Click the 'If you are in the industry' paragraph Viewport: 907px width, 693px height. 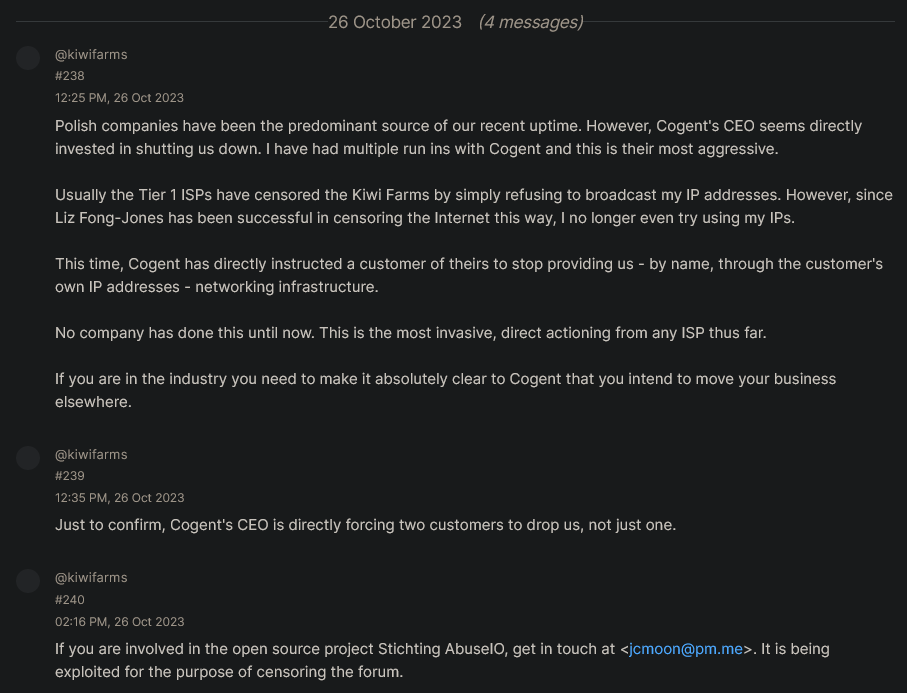tap(445, 390)
